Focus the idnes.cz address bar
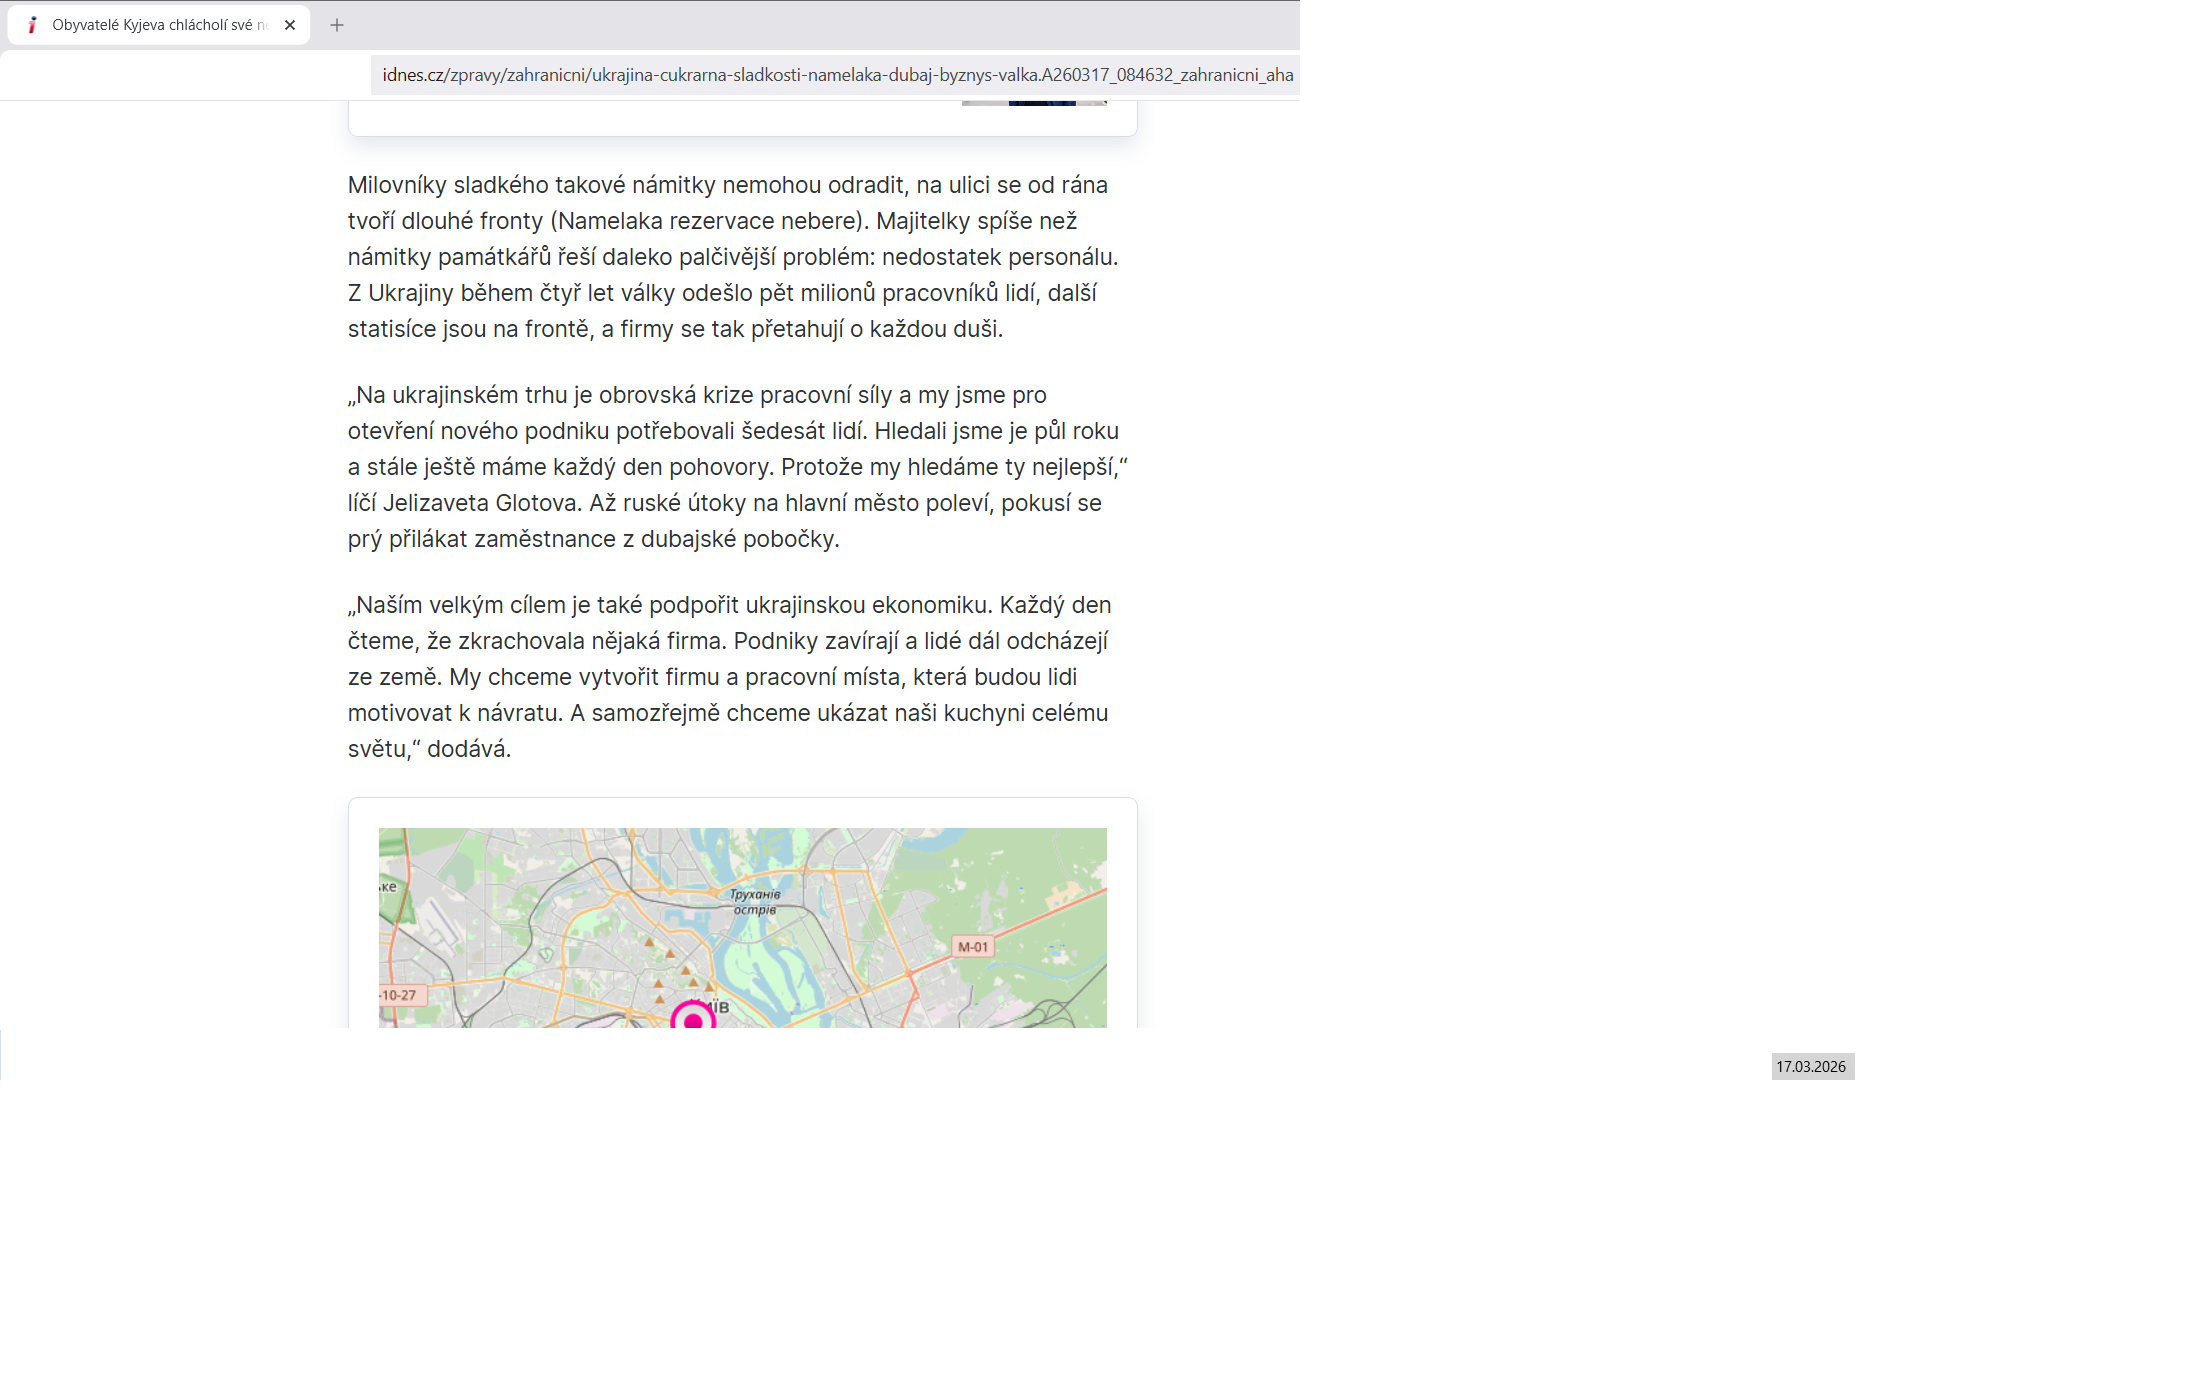The height and width of the screenshot is (1390, 2206). click(836, 75)
